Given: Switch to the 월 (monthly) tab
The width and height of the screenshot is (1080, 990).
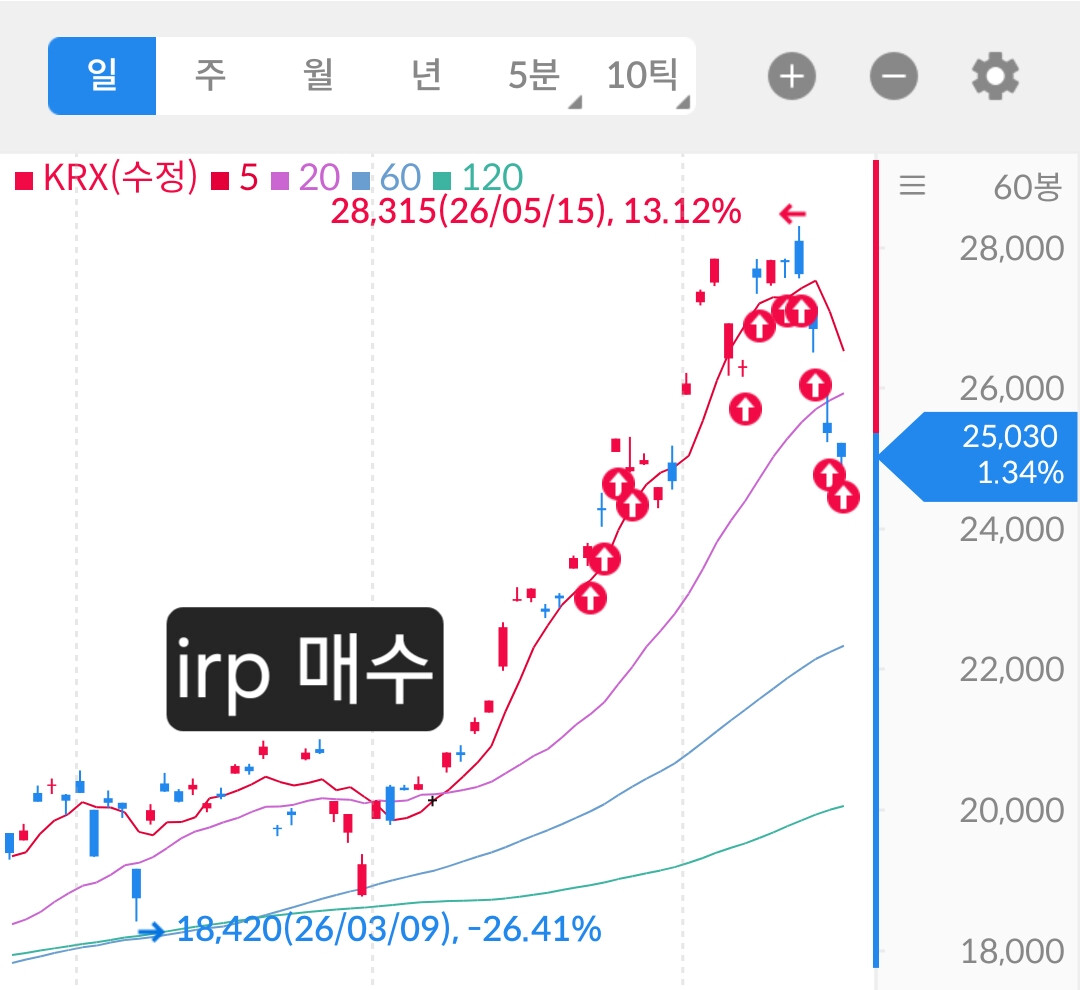Looking at the screenshot, I should click(x=318, y=76).
